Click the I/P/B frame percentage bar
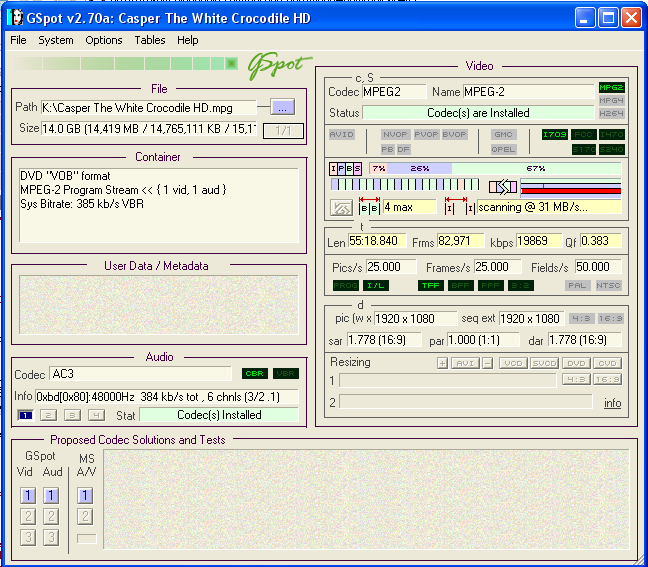The height and width of the screenshot is (567, 648). pos(495,169)
